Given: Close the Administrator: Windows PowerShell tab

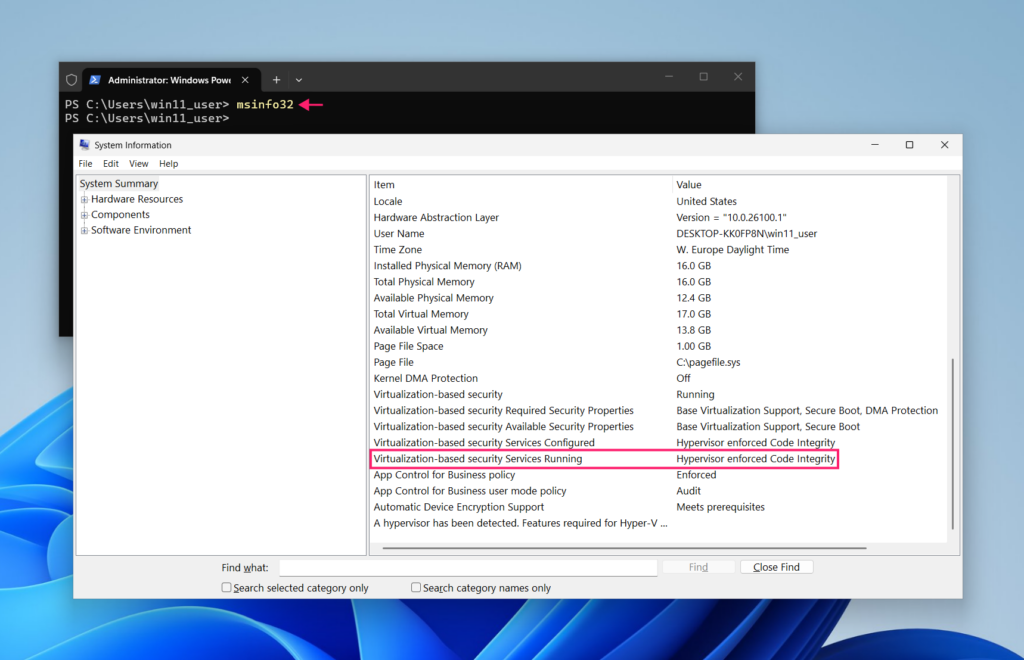Looking at the screenshot, I should [245, 80].
